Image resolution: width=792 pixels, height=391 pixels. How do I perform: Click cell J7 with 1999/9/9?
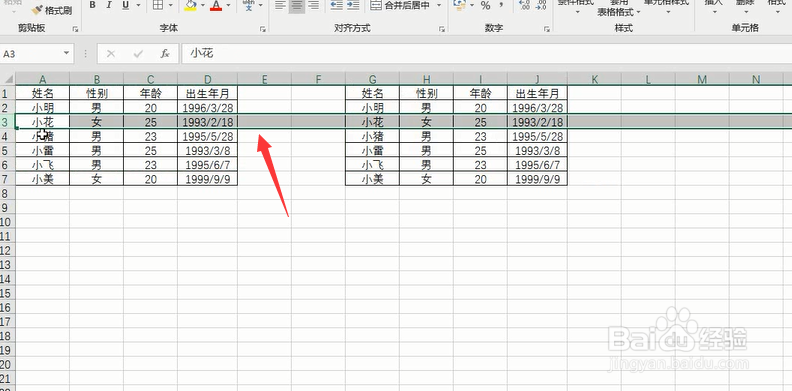[x=537, y=179]
